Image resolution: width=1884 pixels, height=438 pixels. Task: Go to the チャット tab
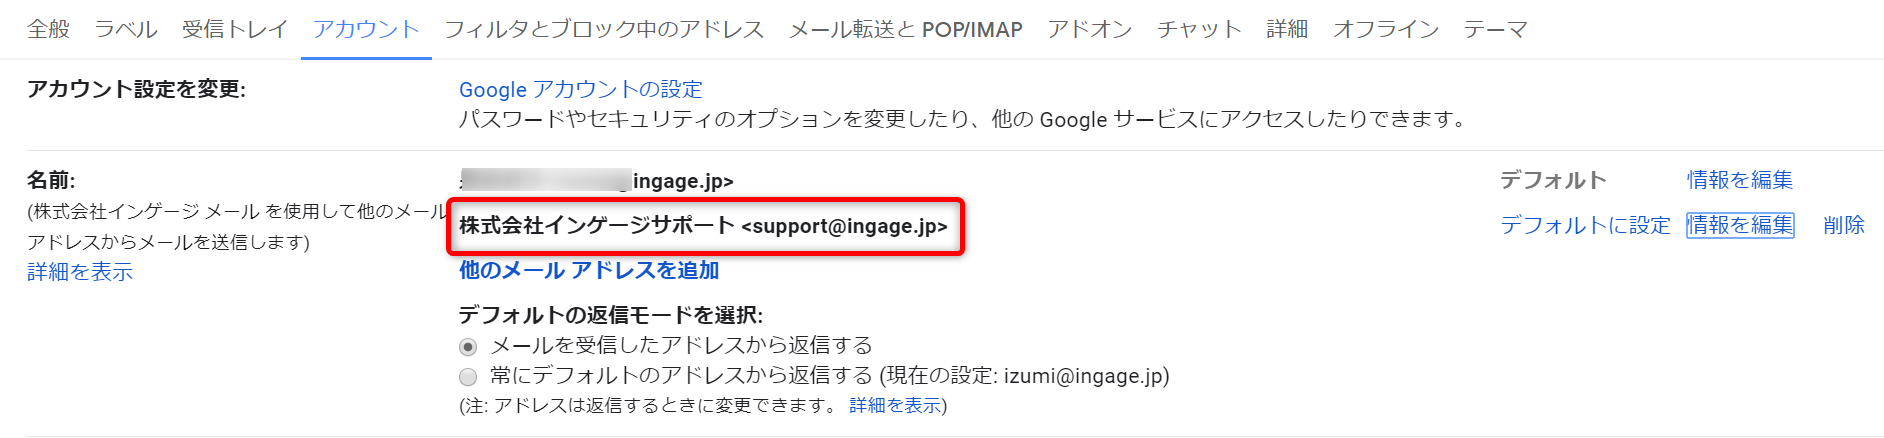pos(1199,30)
